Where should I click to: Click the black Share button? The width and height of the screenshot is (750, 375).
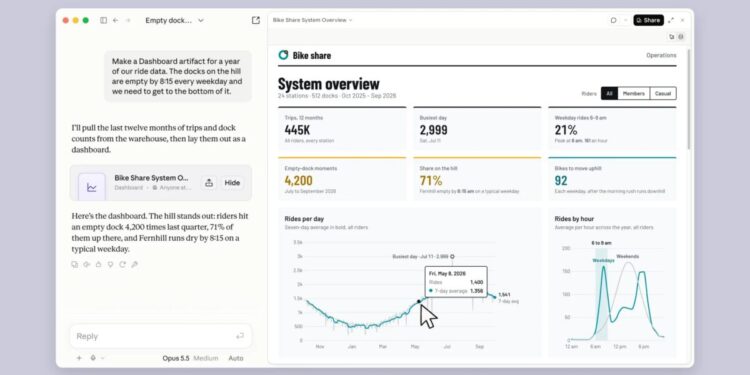(x=649, y=20)
